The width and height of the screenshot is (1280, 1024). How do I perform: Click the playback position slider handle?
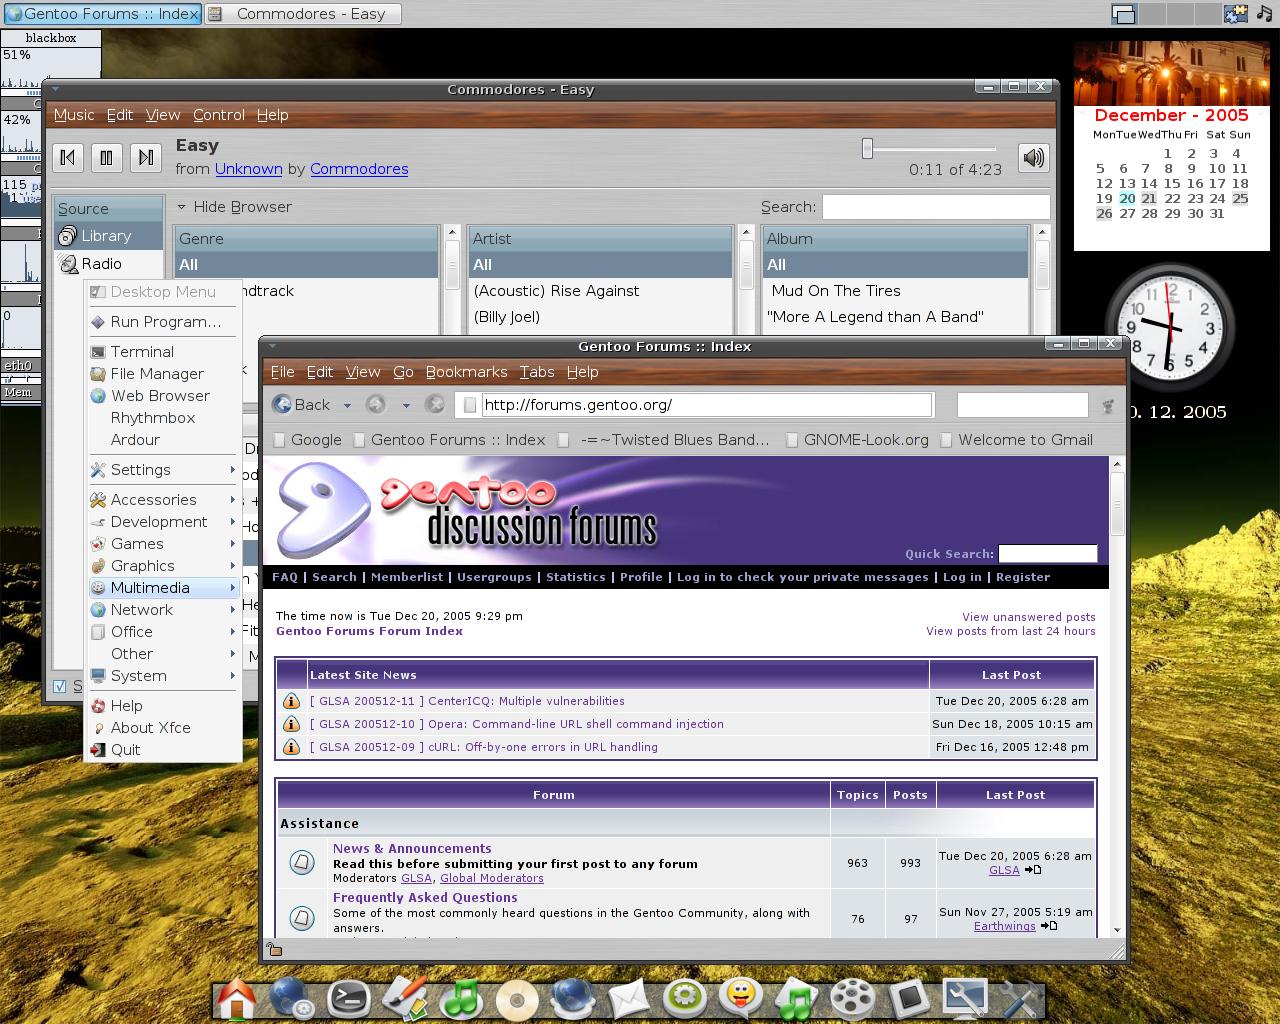point(867,148)
